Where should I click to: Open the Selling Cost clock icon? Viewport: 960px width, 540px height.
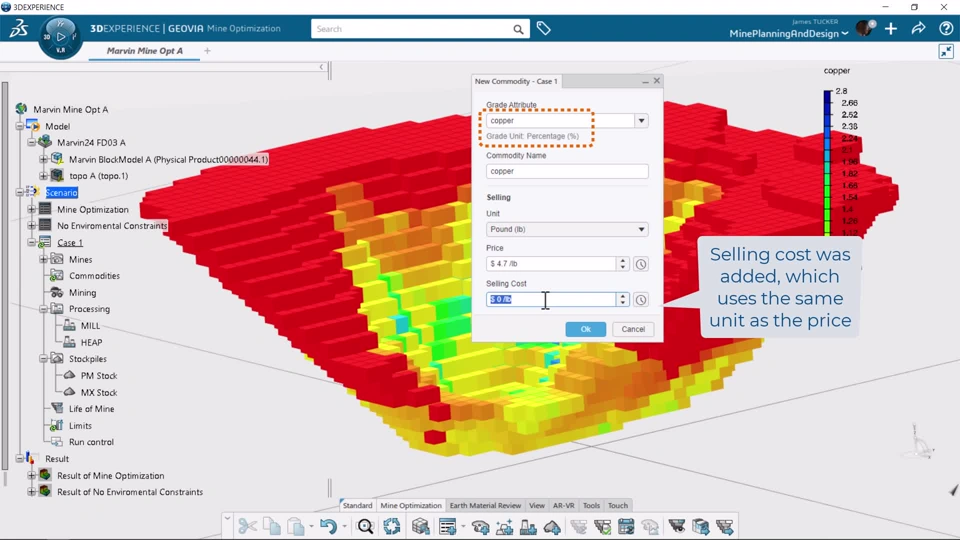click(640, 299)
